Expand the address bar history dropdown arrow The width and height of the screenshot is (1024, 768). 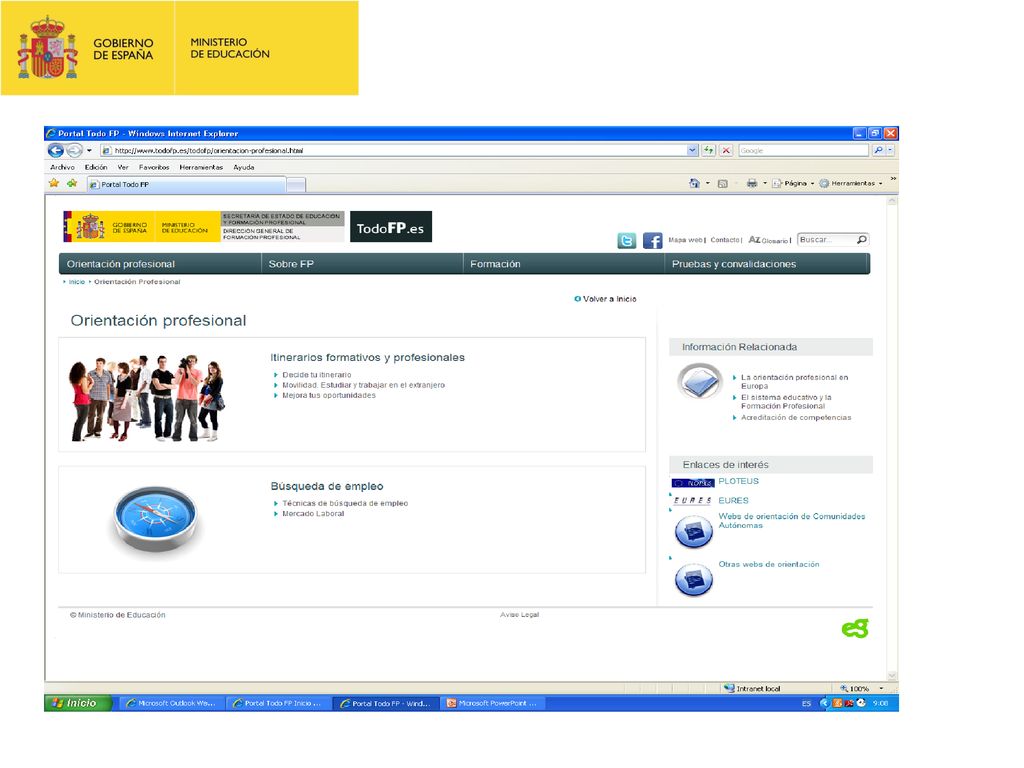click(692, 151)
